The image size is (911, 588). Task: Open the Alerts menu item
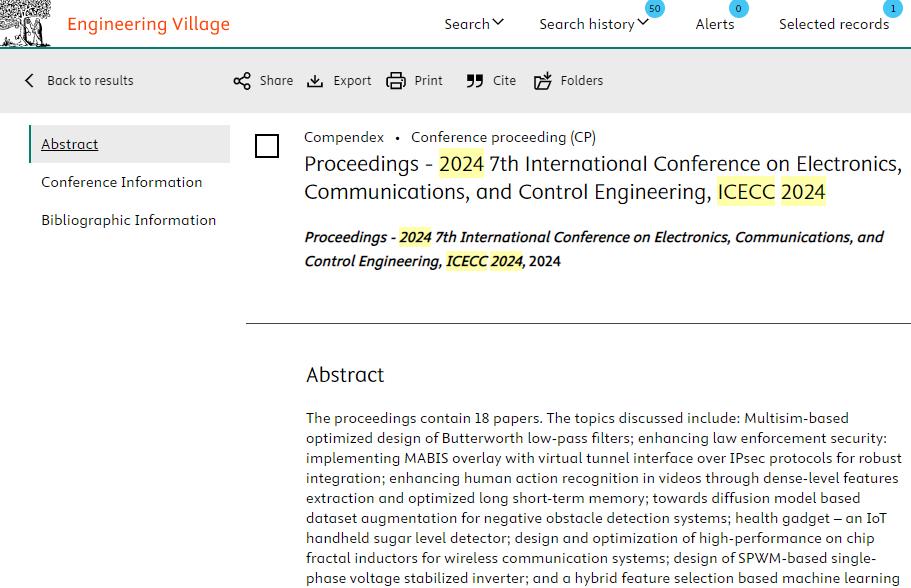click(x=715, y=24)
